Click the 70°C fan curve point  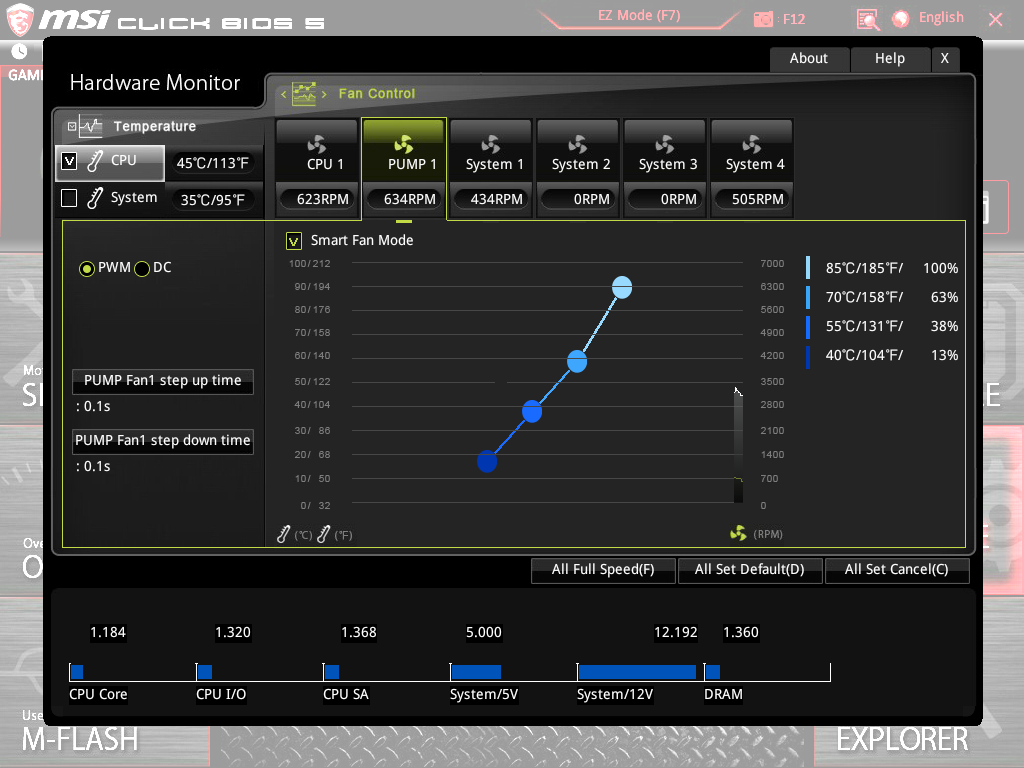point(577,361)
